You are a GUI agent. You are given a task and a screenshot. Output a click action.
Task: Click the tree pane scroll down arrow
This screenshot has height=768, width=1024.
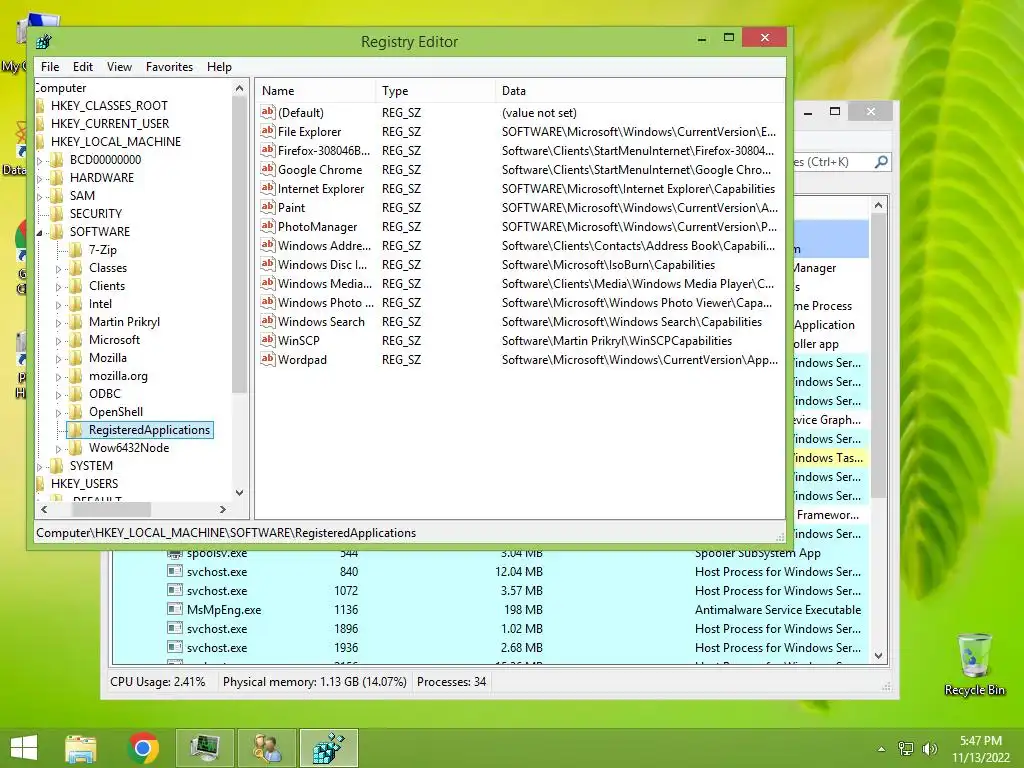239,492
